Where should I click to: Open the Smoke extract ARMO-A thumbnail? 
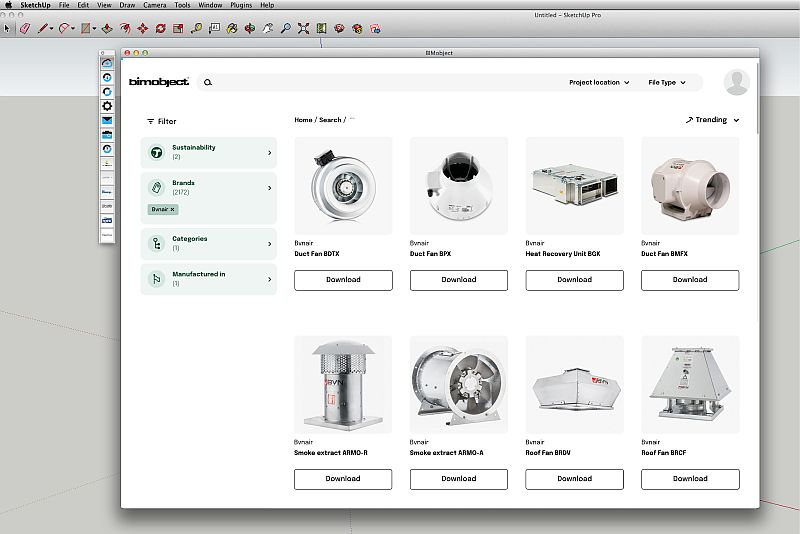tap(459, 385)
